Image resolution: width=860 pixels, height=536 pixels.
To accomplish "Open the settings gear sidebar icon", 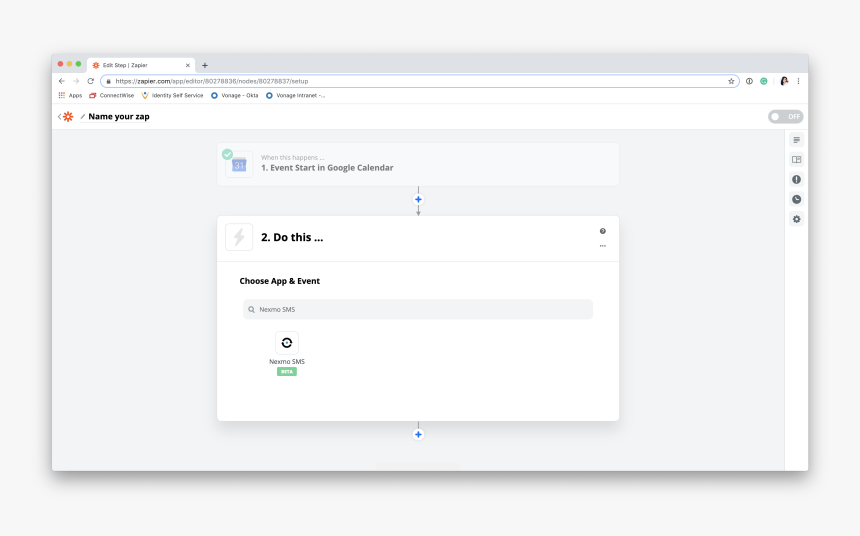I will 796,219.
